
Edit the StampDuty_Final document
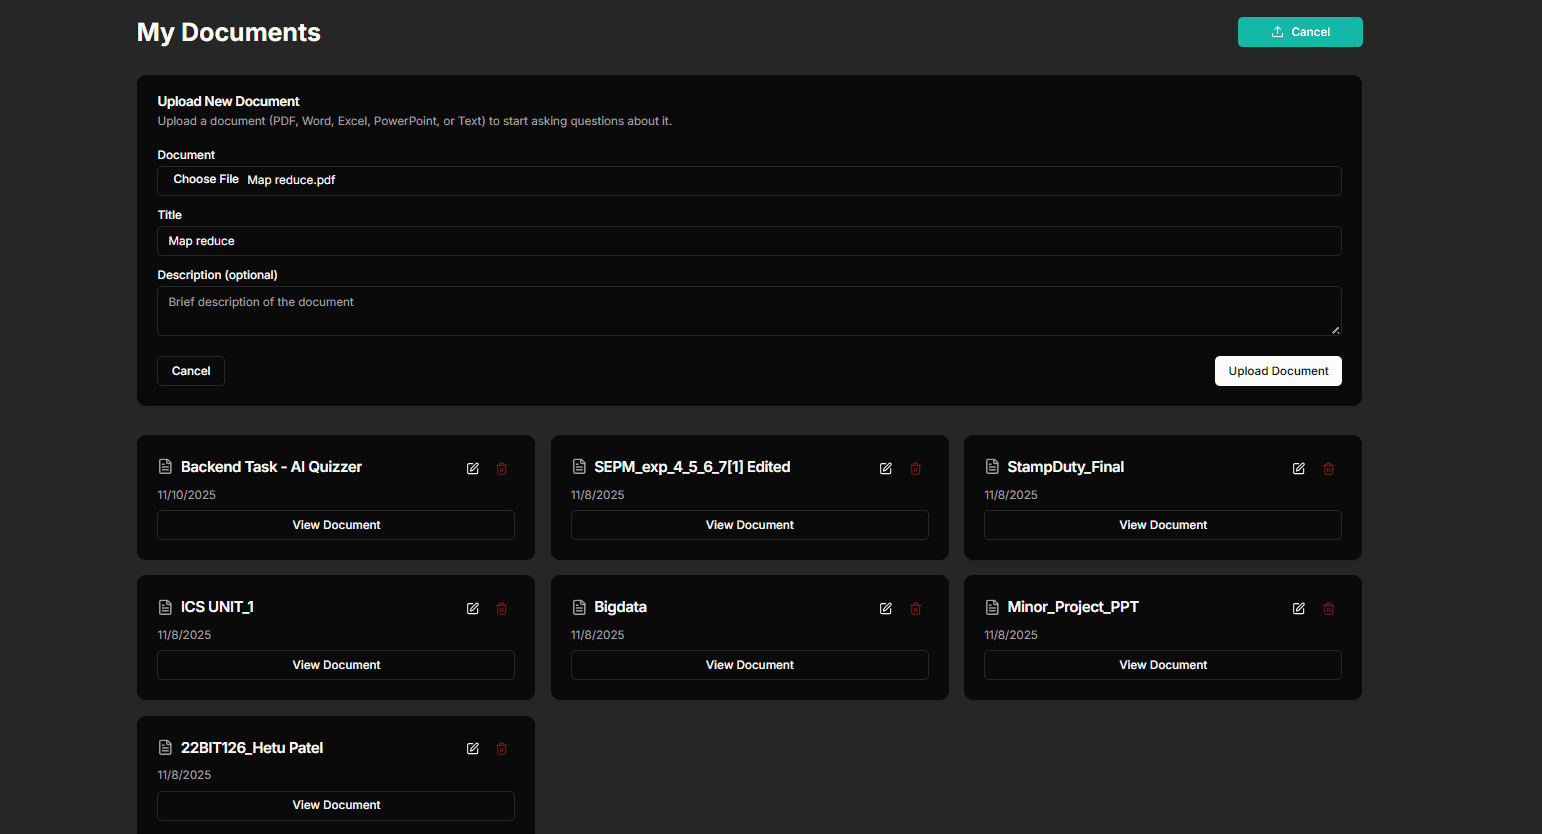1299,468
